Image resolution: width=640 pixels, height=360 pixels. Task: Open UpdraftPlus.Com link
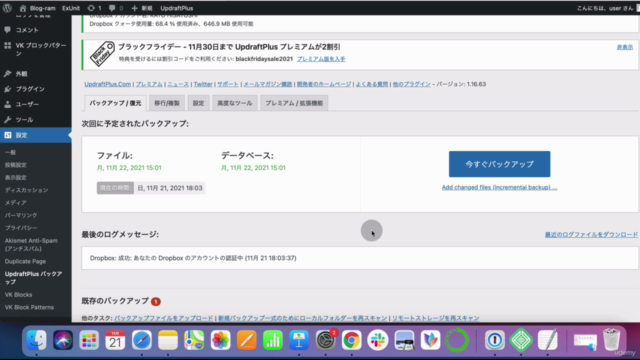click(108, 84)
